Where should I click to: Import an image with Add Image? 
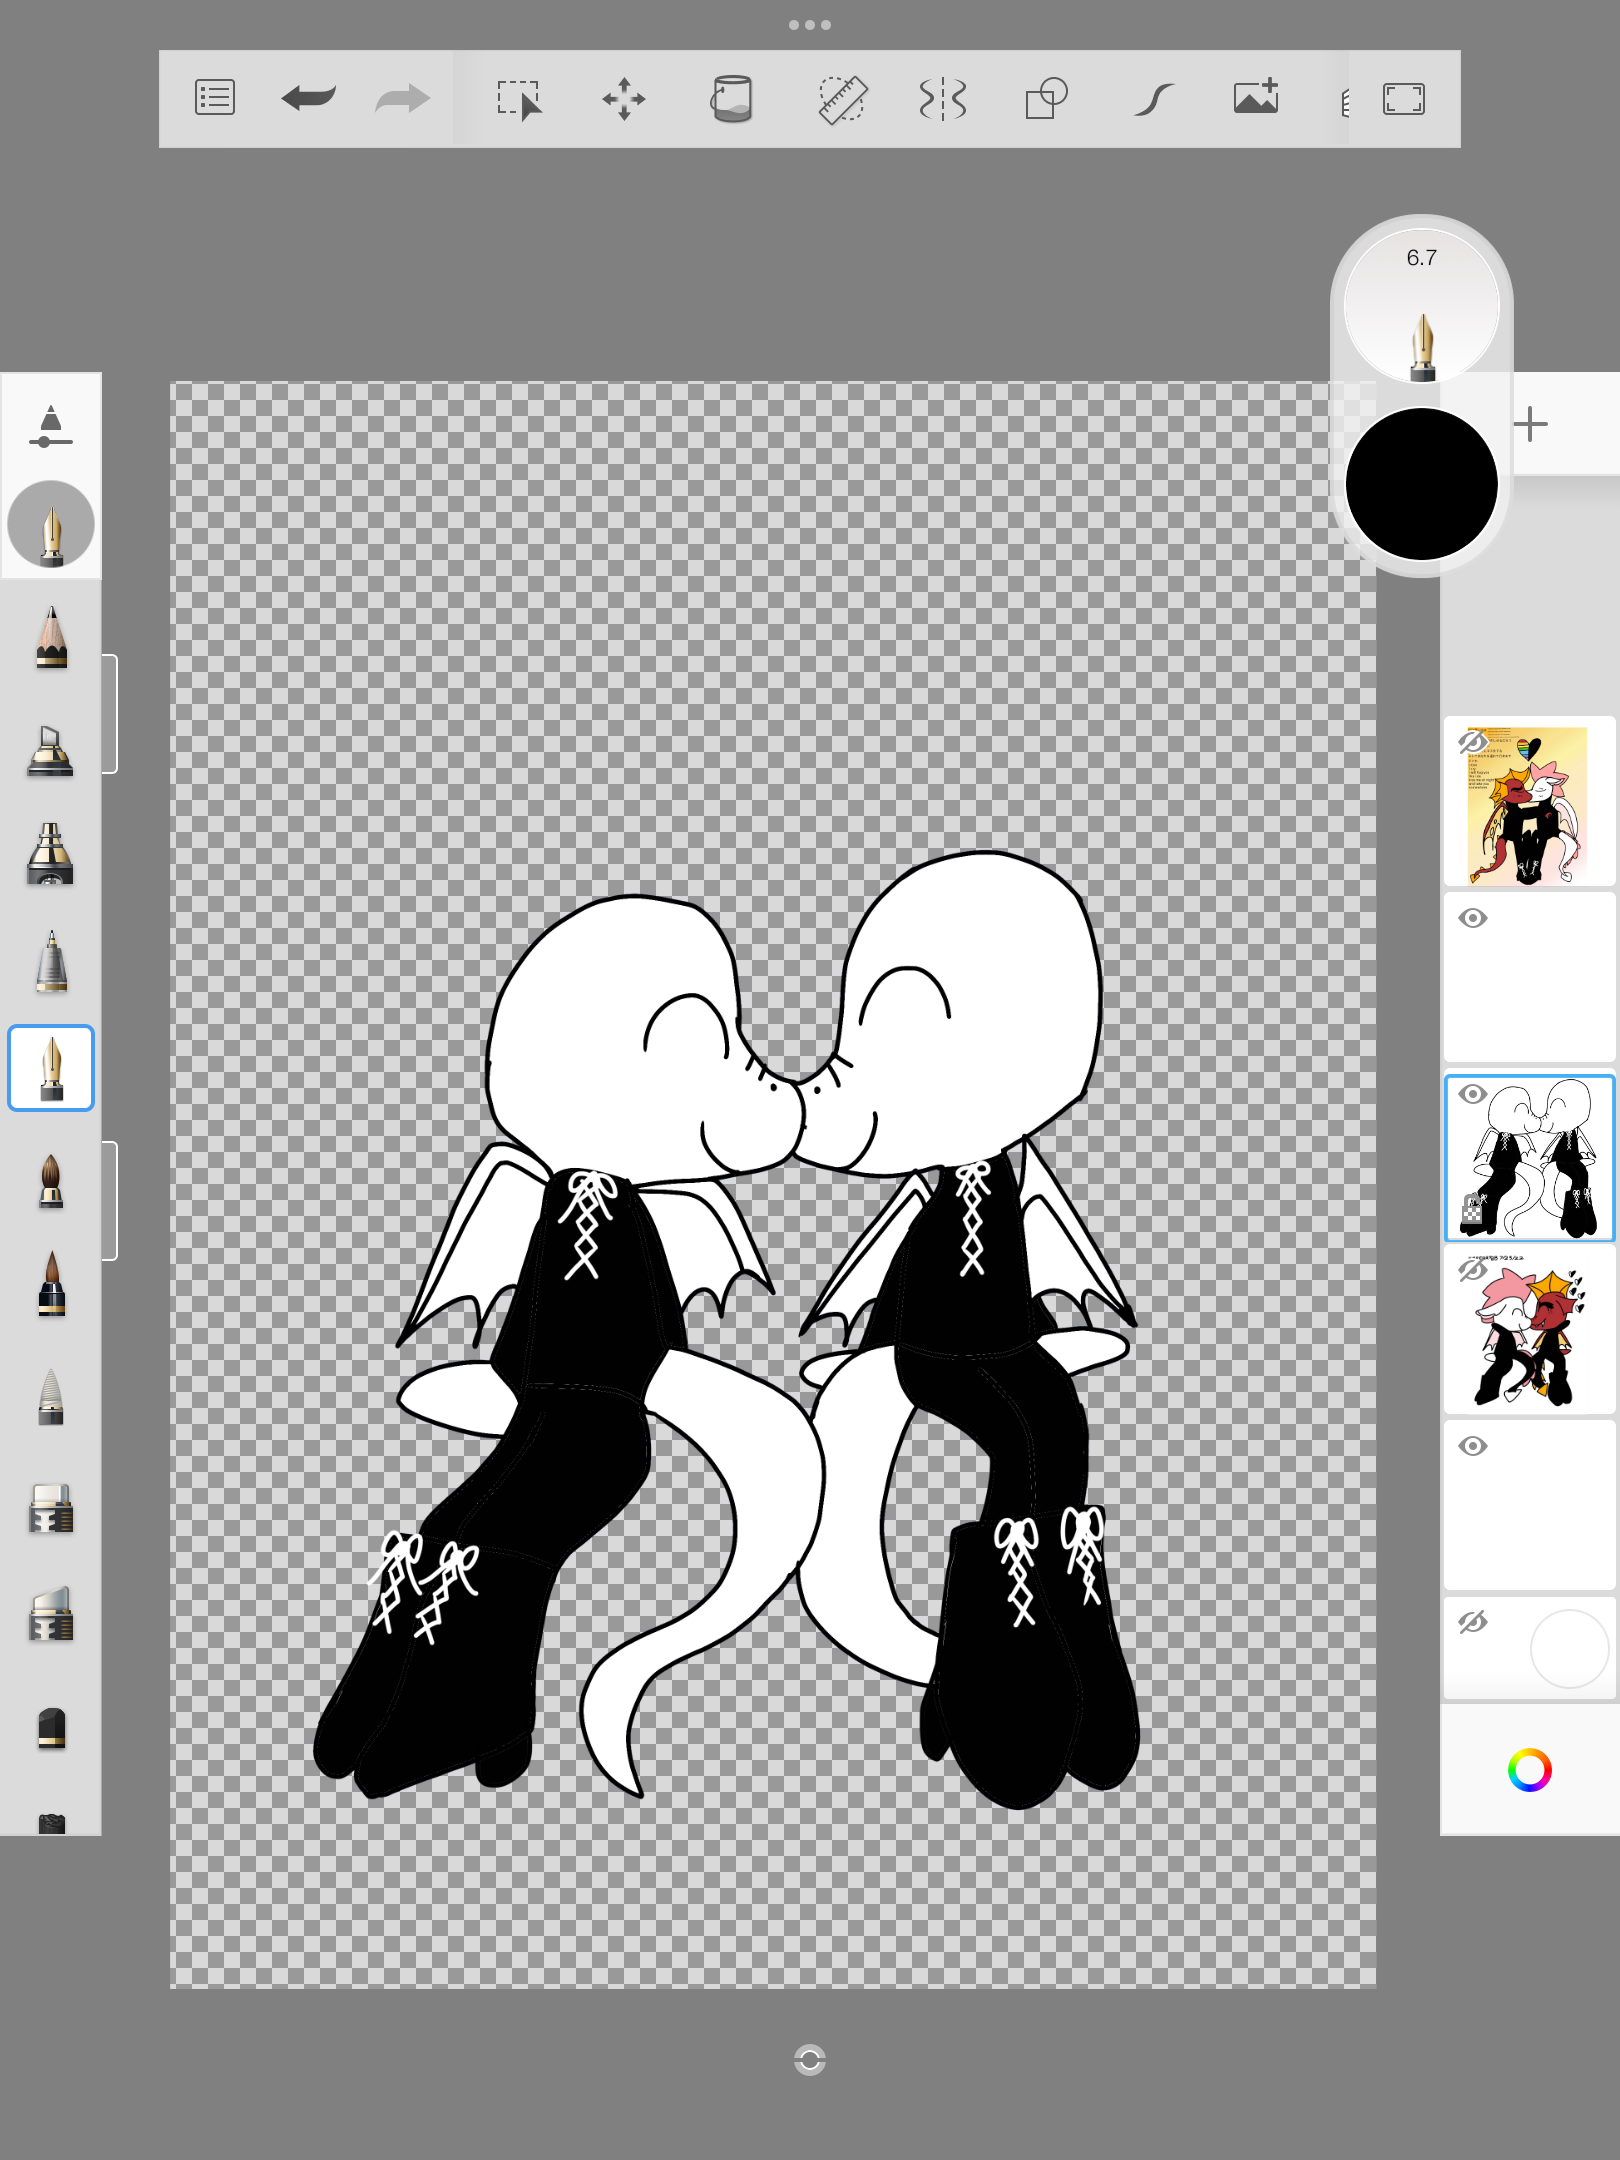click(1256, 96)
